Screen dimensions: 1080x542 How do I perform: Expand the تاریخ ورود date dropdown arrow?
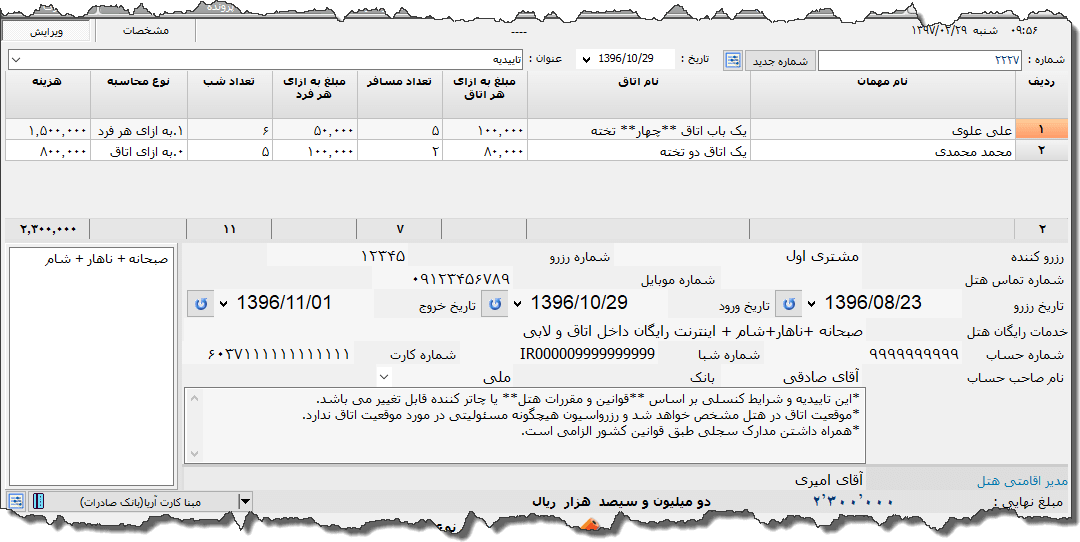pyautogui.click(x=519, y=304)
